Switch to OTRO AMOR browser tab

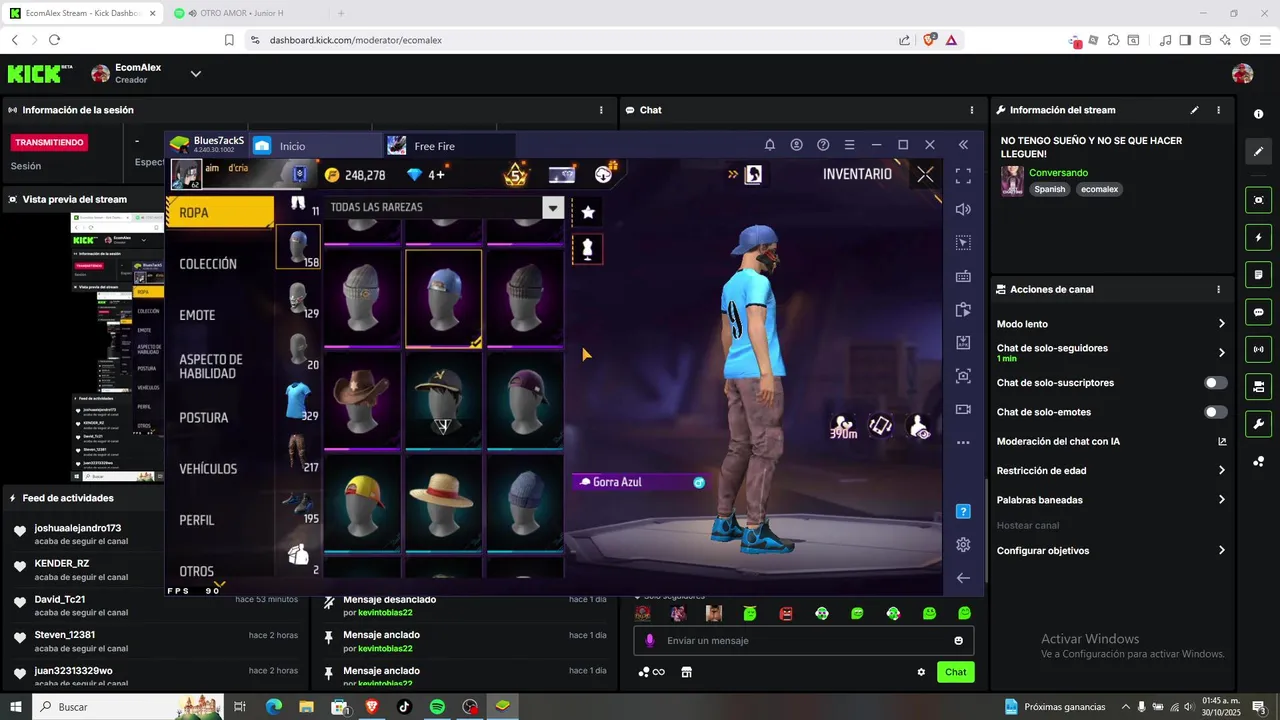click(247, 13)
